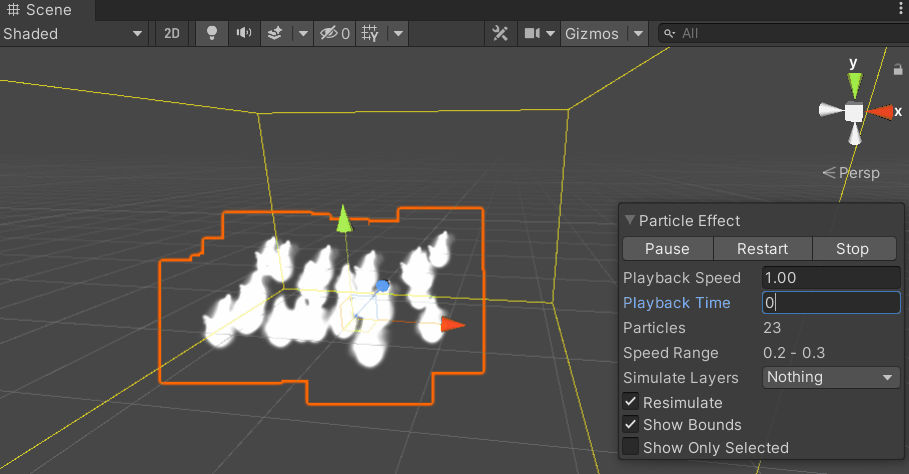This screenshot has width=909, height=474.
Task: Open the effects dropdown arrow
Action: tap(303, 34)
